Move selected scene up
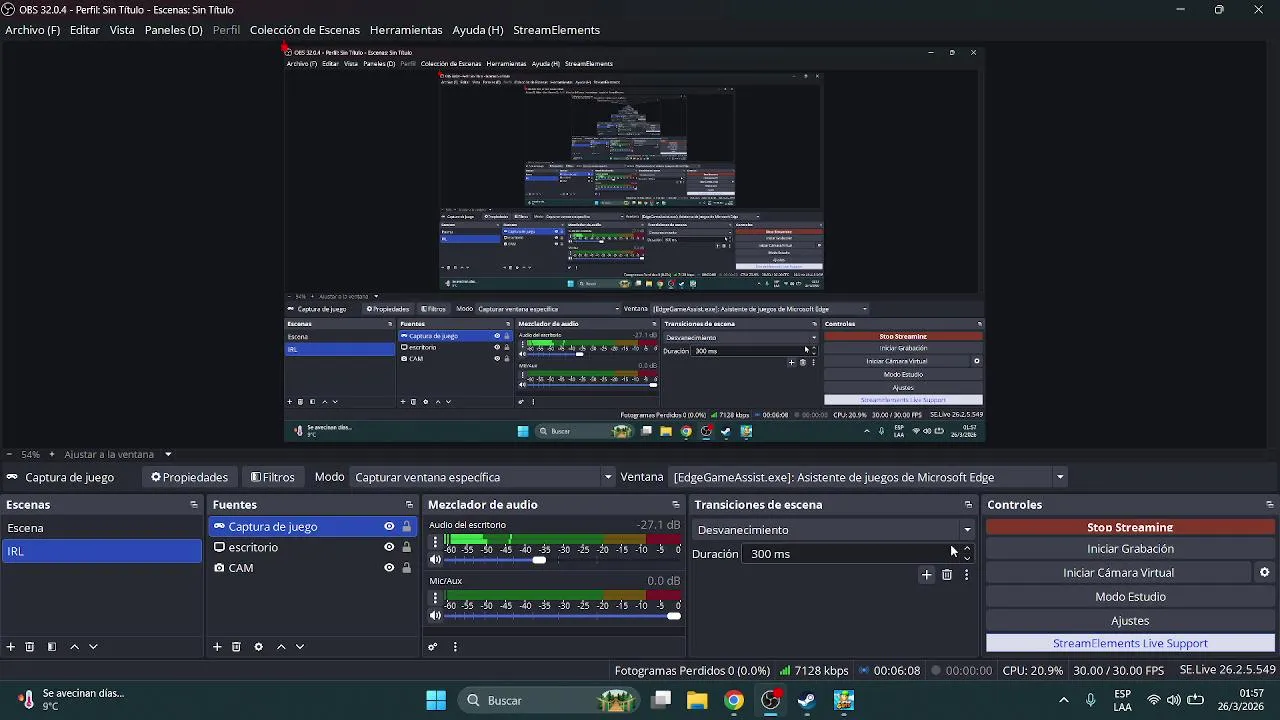 click(x=74, y=647)
